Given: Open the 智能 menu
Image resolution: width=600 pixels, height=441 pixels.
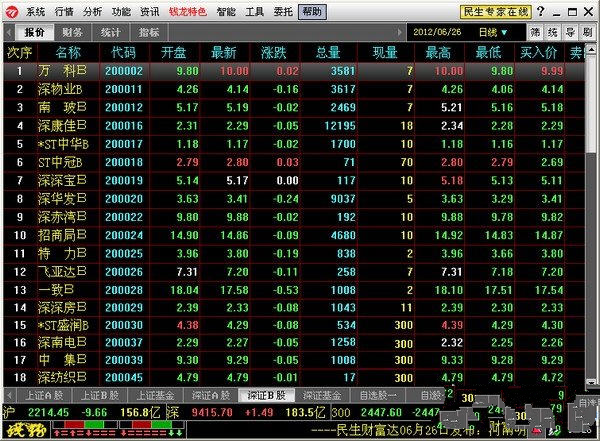Looking at the screenshot, I should [x=226, y=12].
